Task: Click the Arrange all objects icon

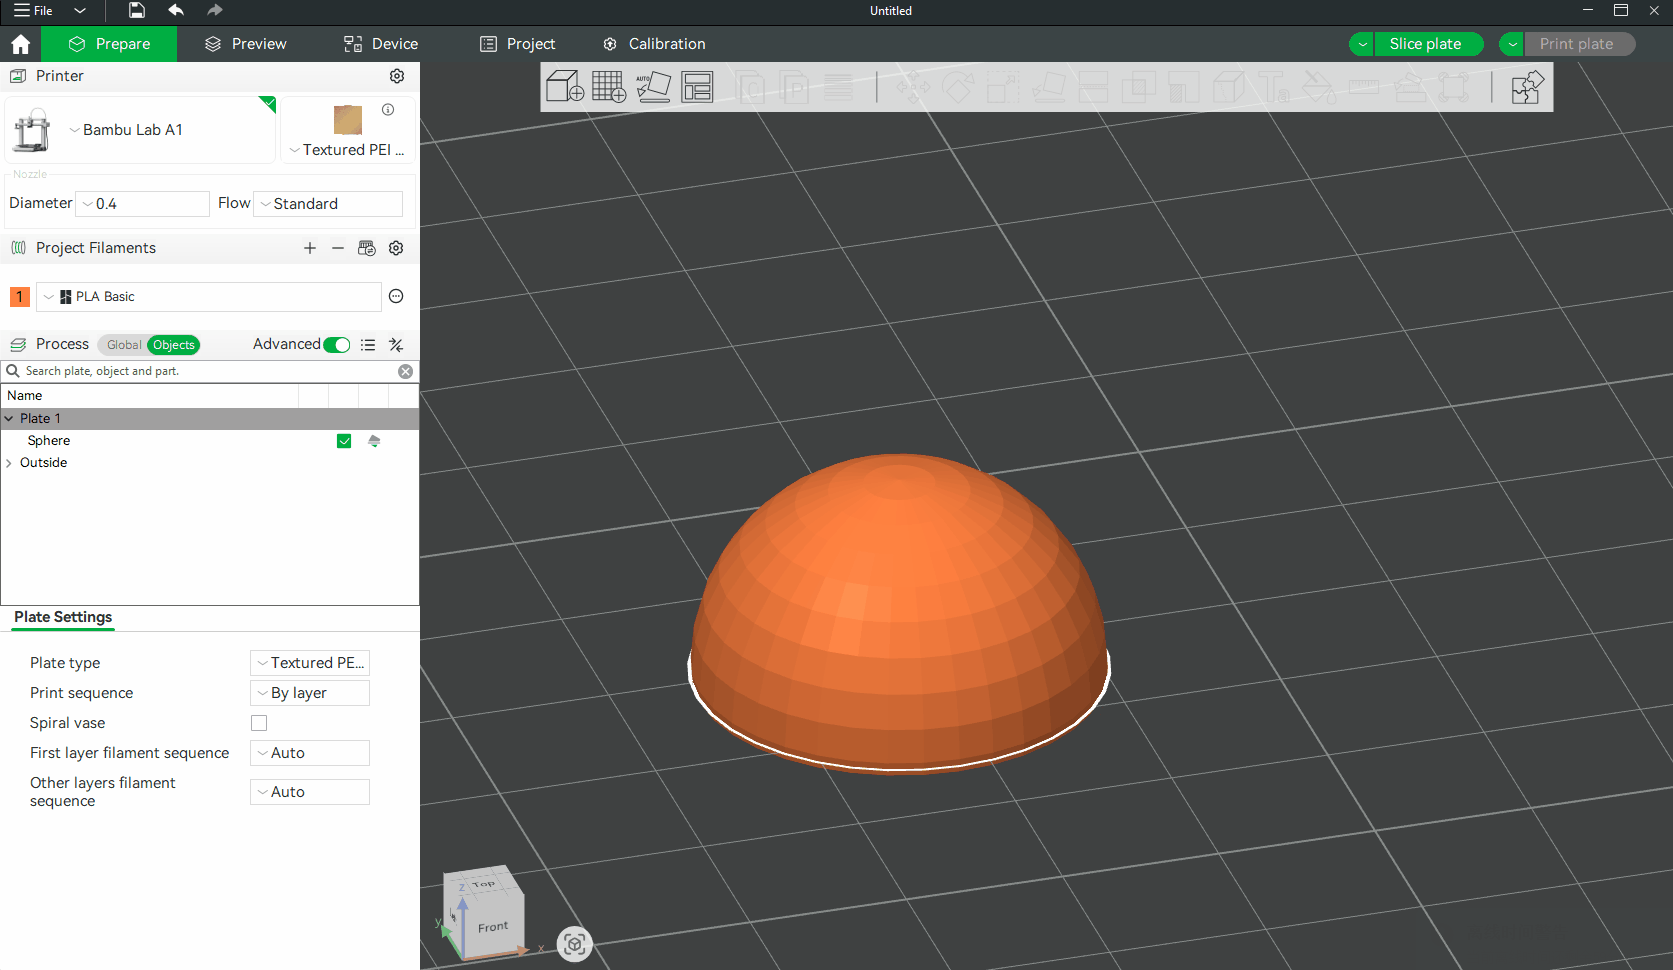Action: tap(697, 87)
